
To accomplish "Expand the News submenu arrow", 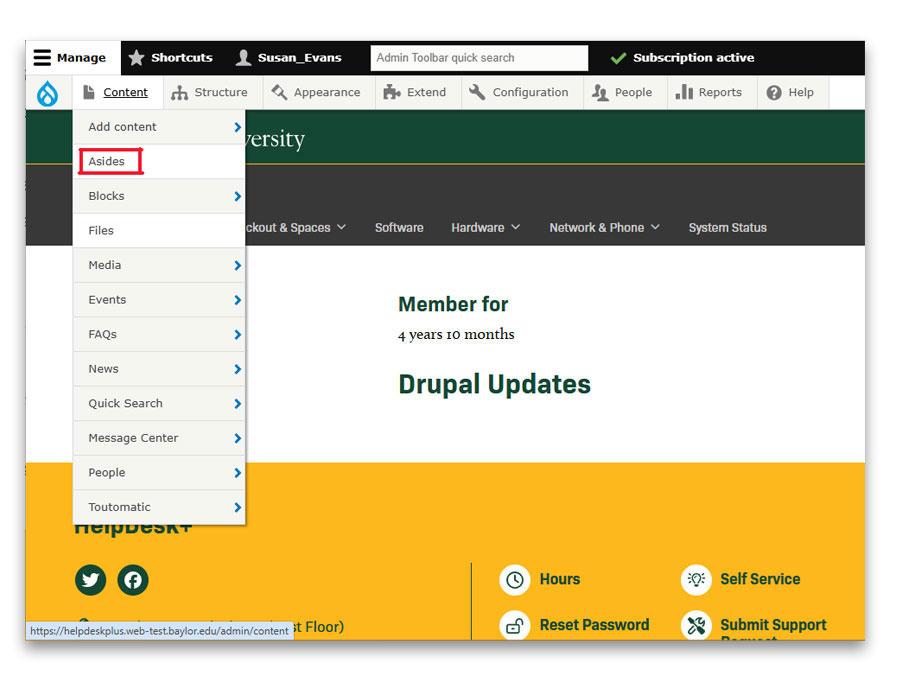I will point(238,369).
